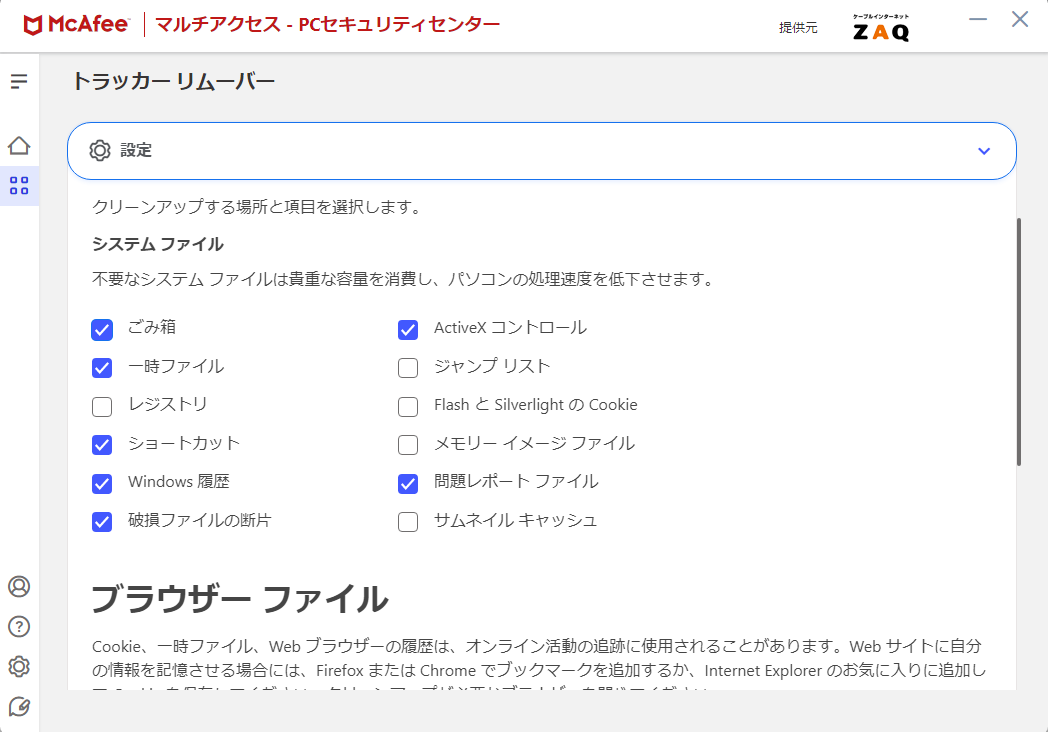Image resolution: width=1048 pixels, height=732 pixels.
Task: Click クリーンアップする場所と項目を選択します text
Action: click(257, 207)
